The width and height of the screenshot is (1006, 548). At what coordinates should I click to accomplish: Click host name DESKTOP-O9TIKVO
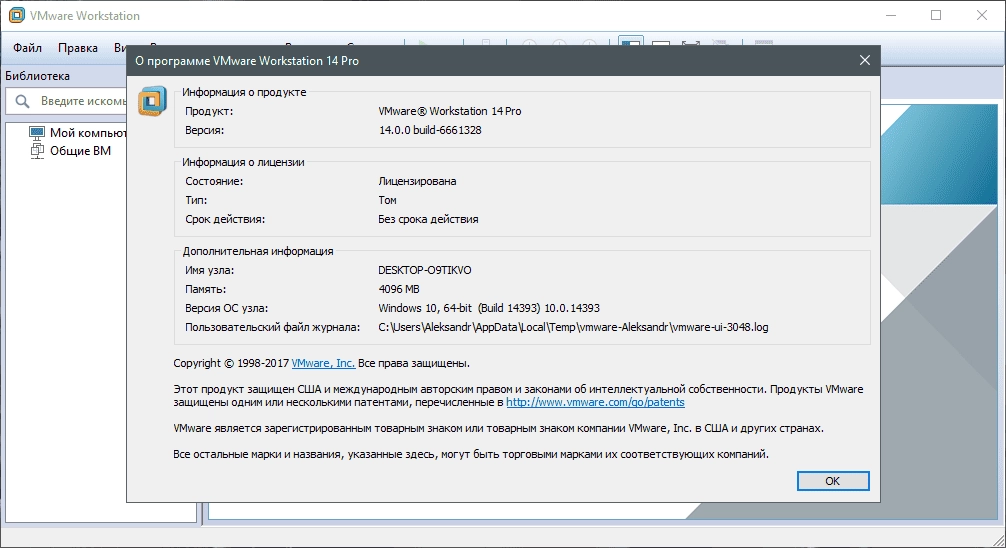[x=425, y=270]
